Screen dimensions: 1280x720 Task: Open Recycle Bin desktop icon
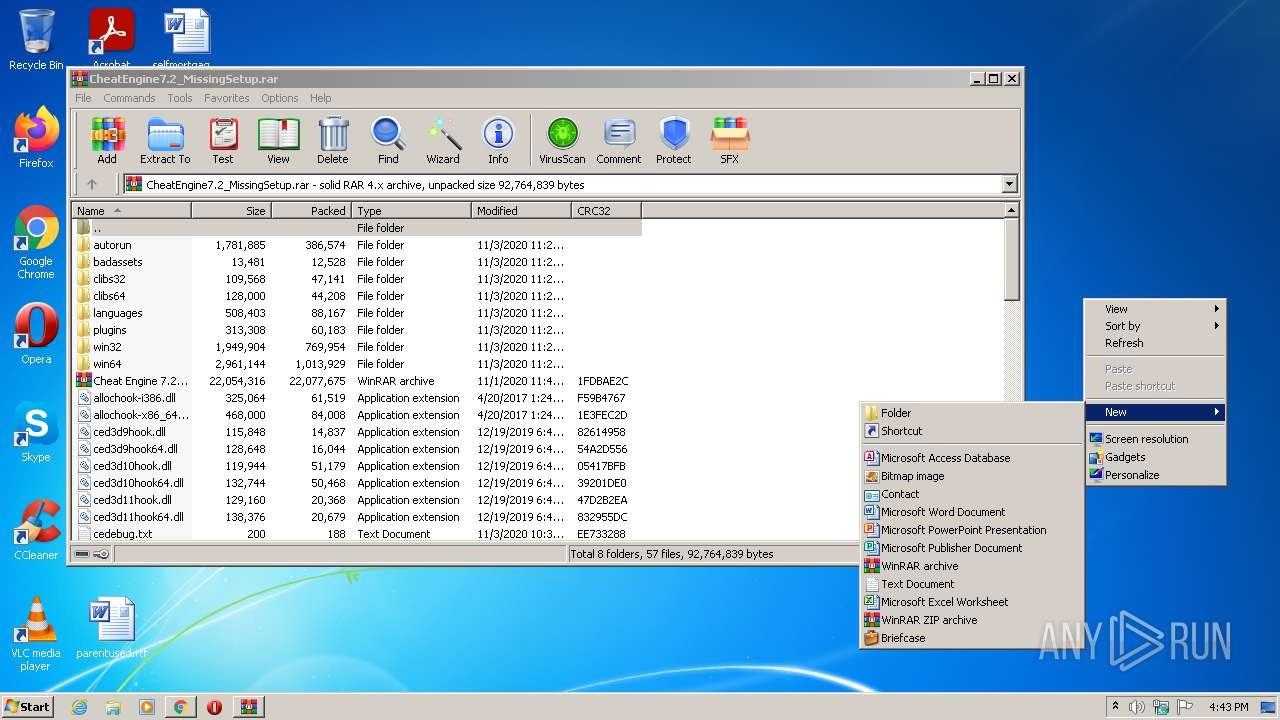(x=36, y=40)
